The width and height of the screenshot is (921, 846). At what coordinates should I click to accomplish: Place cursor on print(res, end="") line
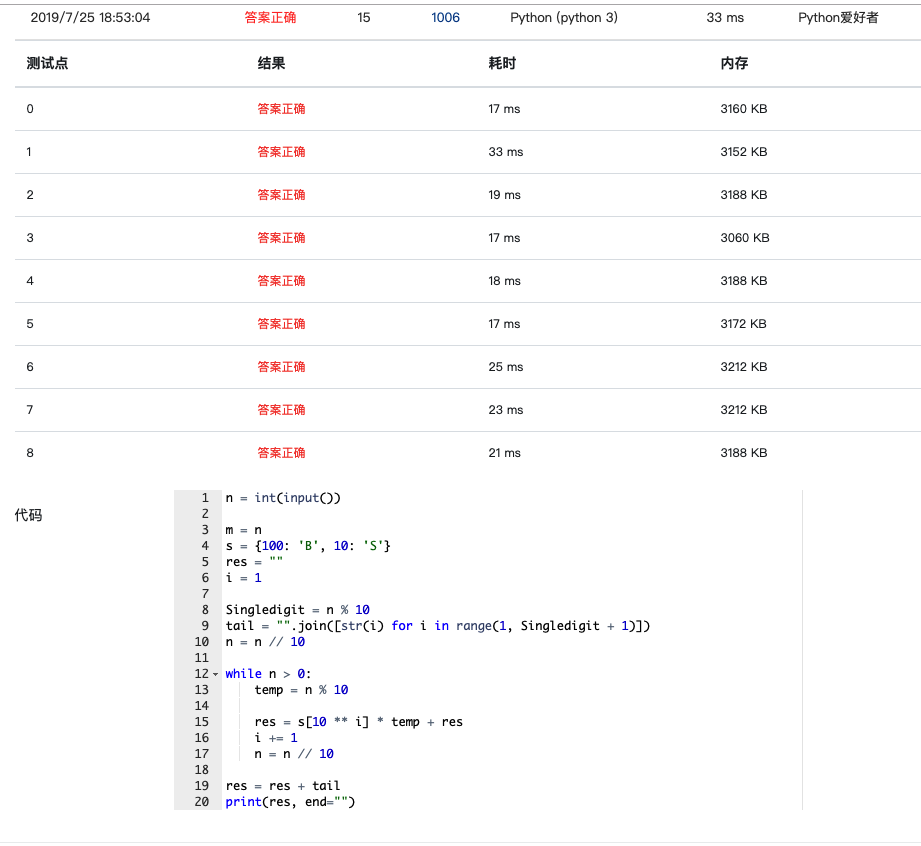[290, 802]
